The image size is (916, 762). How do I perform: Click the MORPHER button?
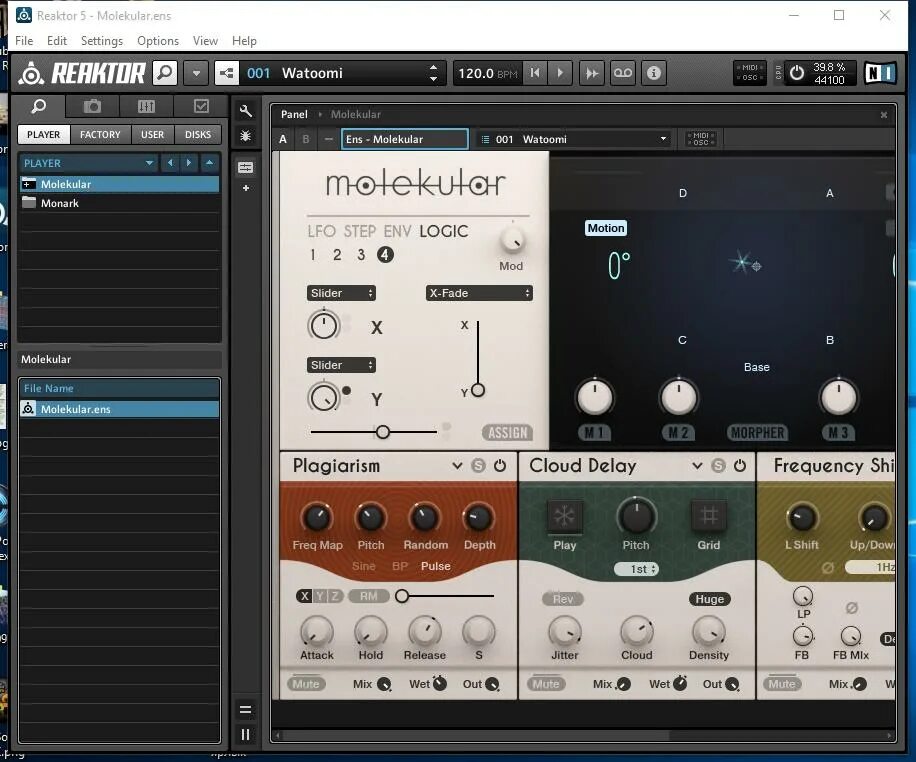[x=757, y=433]
